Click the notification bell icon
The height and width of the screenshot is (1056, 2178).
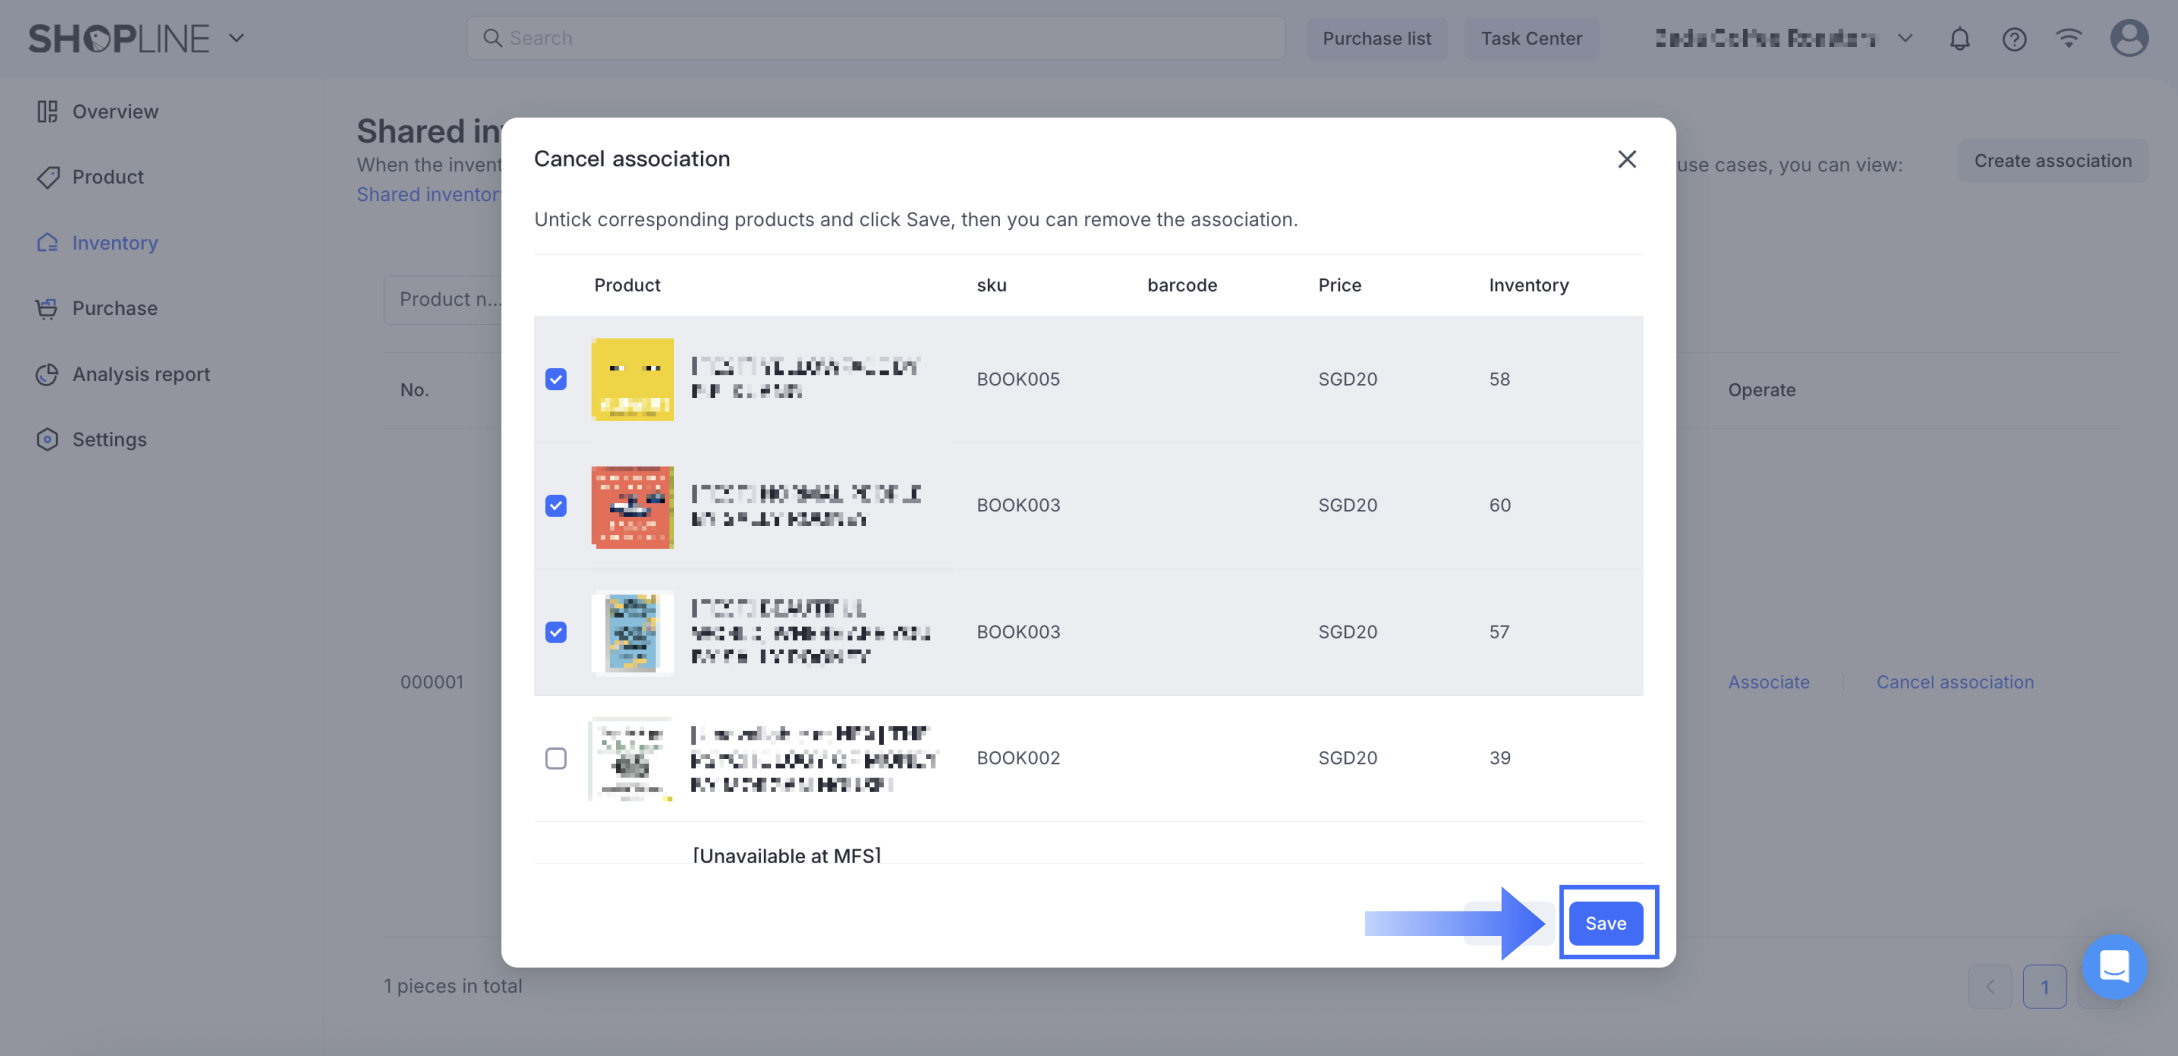(x=1959, y=39)
